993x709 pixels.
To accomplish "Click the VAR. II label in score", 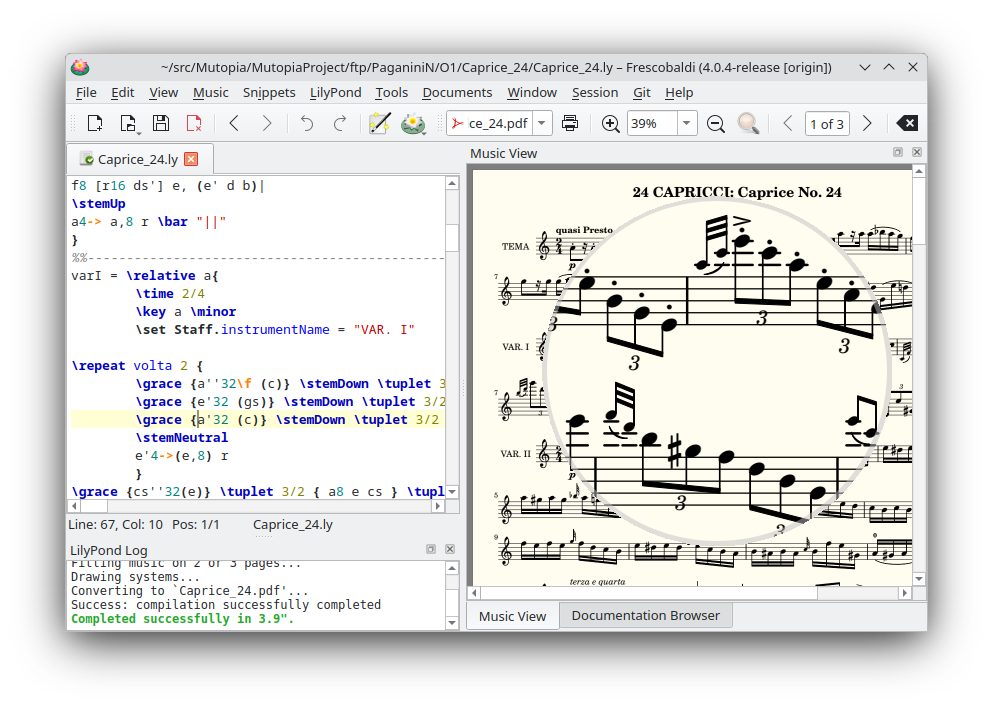I will pos(515,454).
